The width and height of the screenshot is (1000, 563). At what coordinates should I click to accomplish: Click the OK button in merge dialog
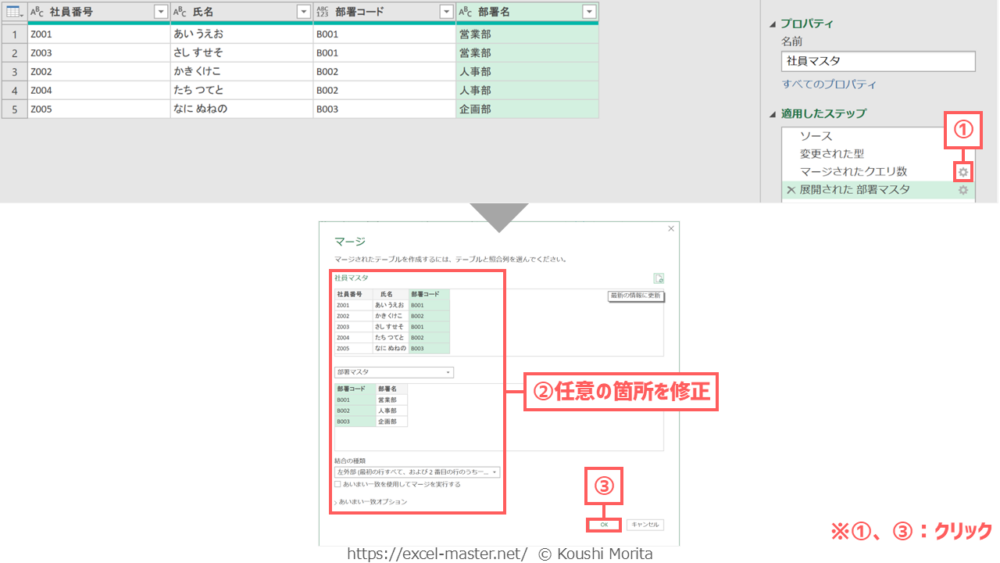(x=604, y=525)
